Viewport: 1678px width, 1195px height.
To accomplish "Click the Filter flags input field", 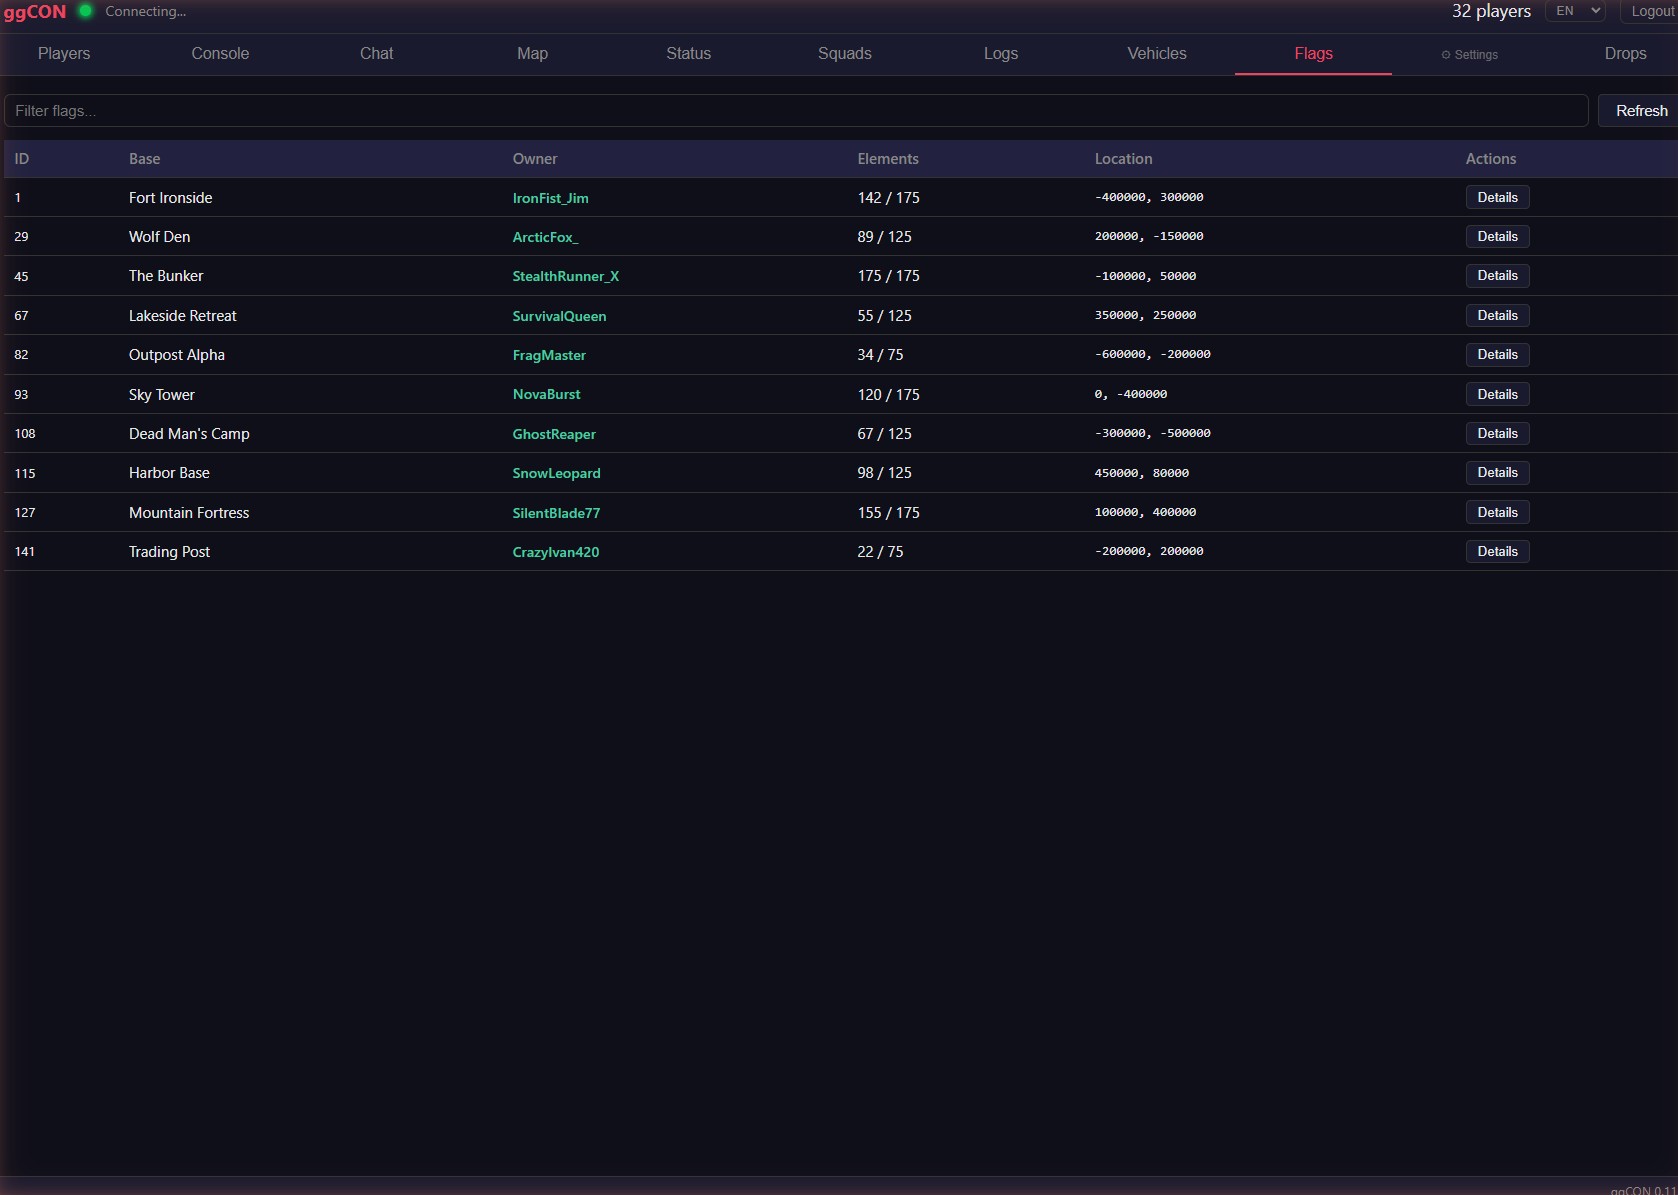I will pos(796,111).
